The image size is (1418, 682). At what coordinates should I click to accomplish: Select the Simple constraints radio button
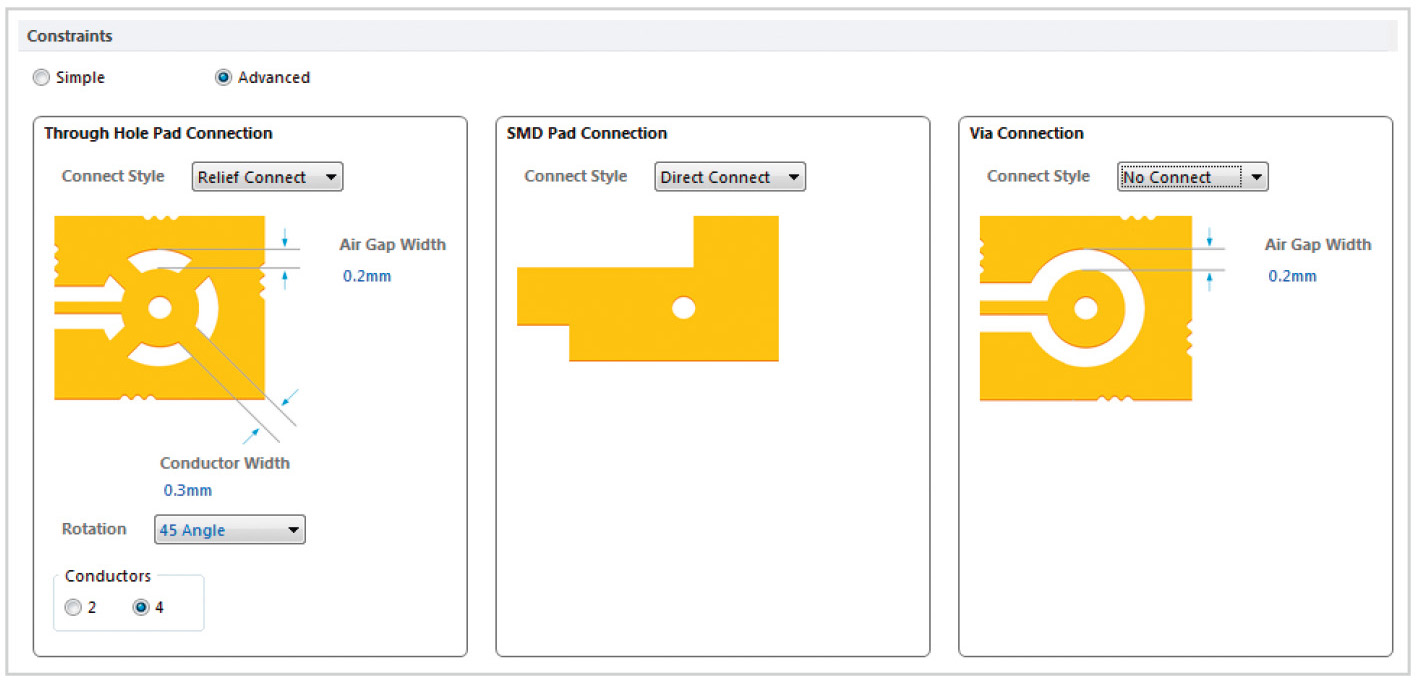click(x=42, y=78)
